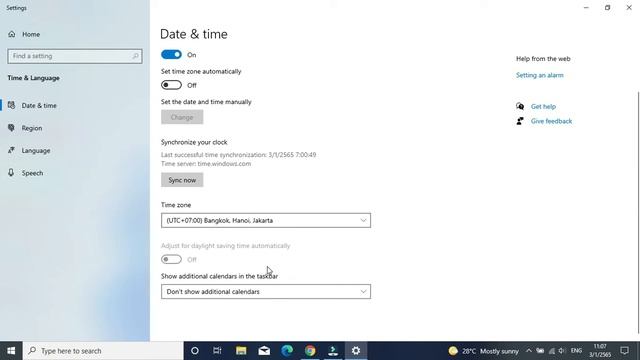Click the Get help chat icon
The height and width of the screenshot is (360, 640).
pos(520,106)
